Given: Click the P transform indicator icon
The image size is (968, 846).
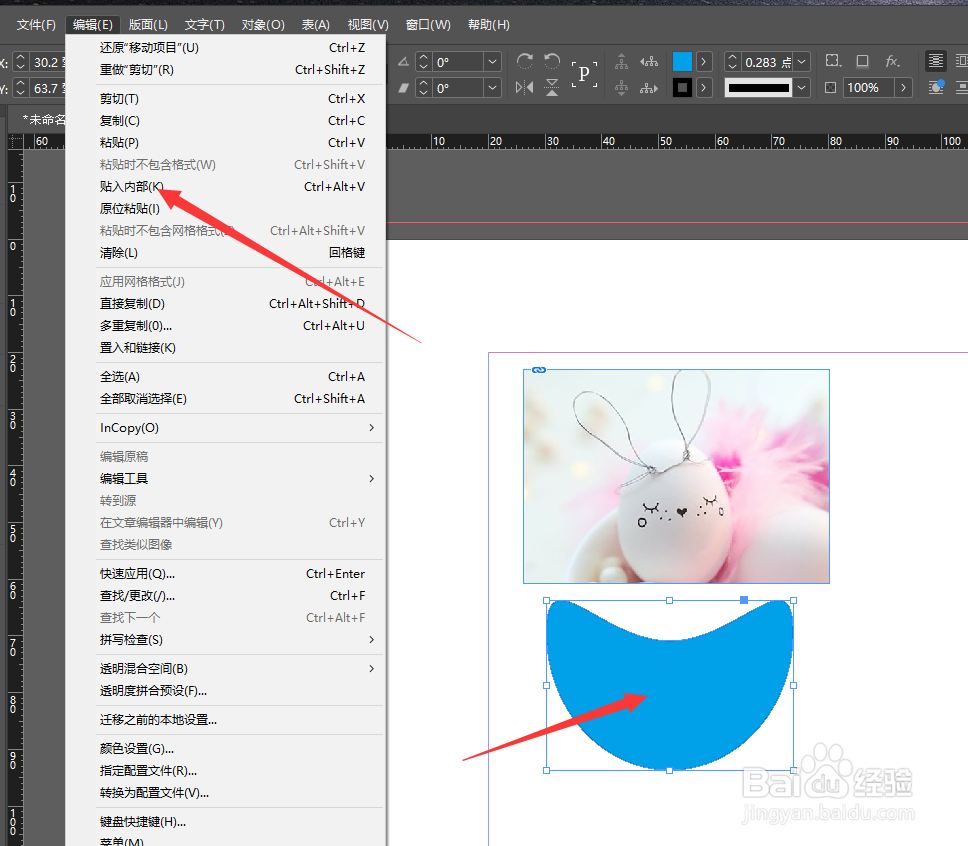Looking at the screenshot, I should 584,74.
